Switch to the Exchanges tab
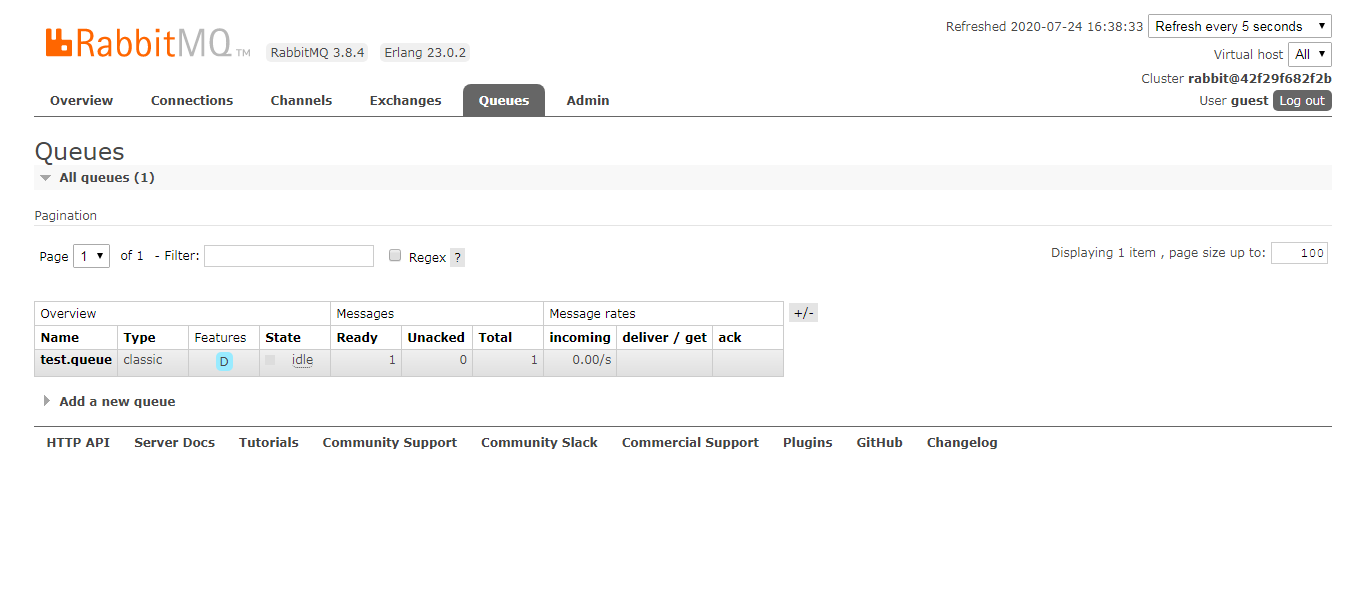The image size is (1366, 597). point(405,100)
